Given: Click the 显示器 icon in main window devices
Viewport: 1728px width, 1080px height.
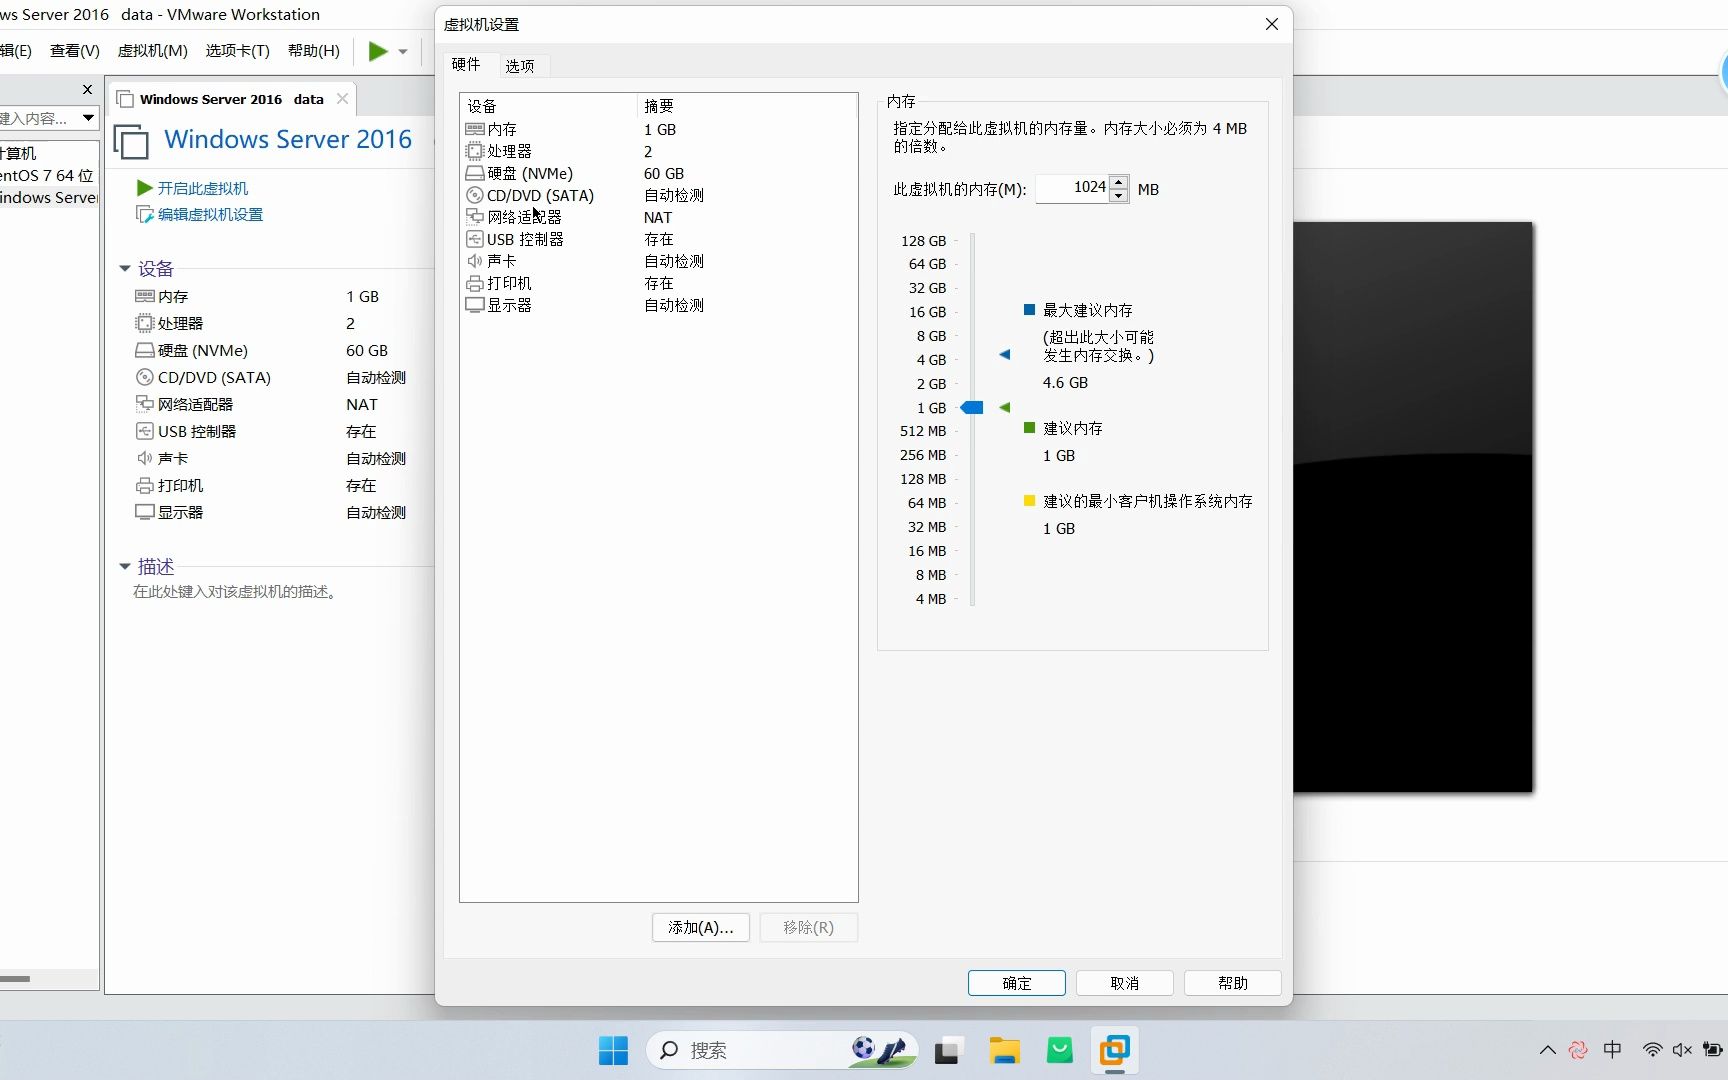Looking at the screenshot, I should pyautogui.click(x=145, y=512).
